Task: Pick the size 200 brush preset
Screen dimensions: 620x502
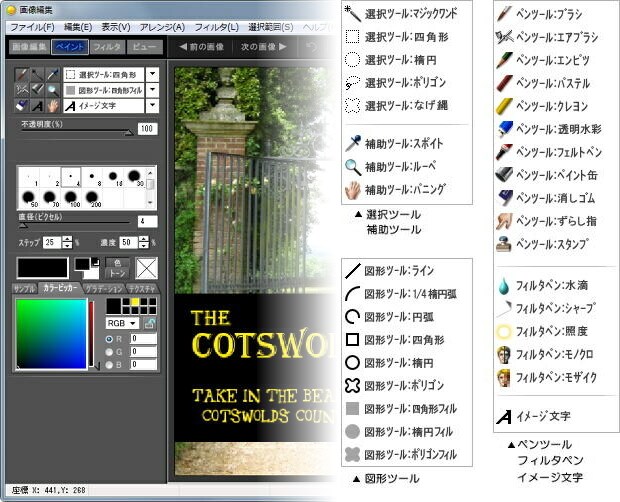Action: point(92,197)
